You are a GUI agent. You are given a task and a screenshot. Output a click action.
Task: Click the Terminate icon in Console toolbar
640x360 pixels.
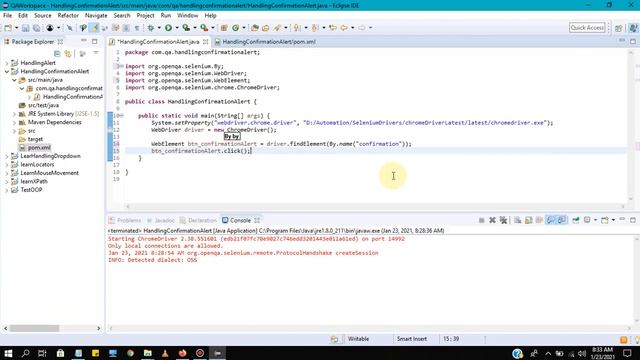[x=482, y=220]
